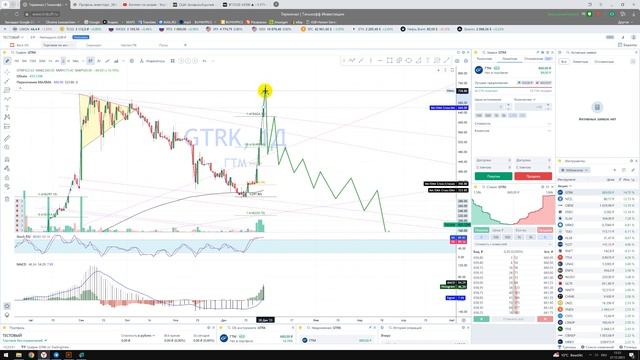Click the price input field in order ticket

click(490, 107)
